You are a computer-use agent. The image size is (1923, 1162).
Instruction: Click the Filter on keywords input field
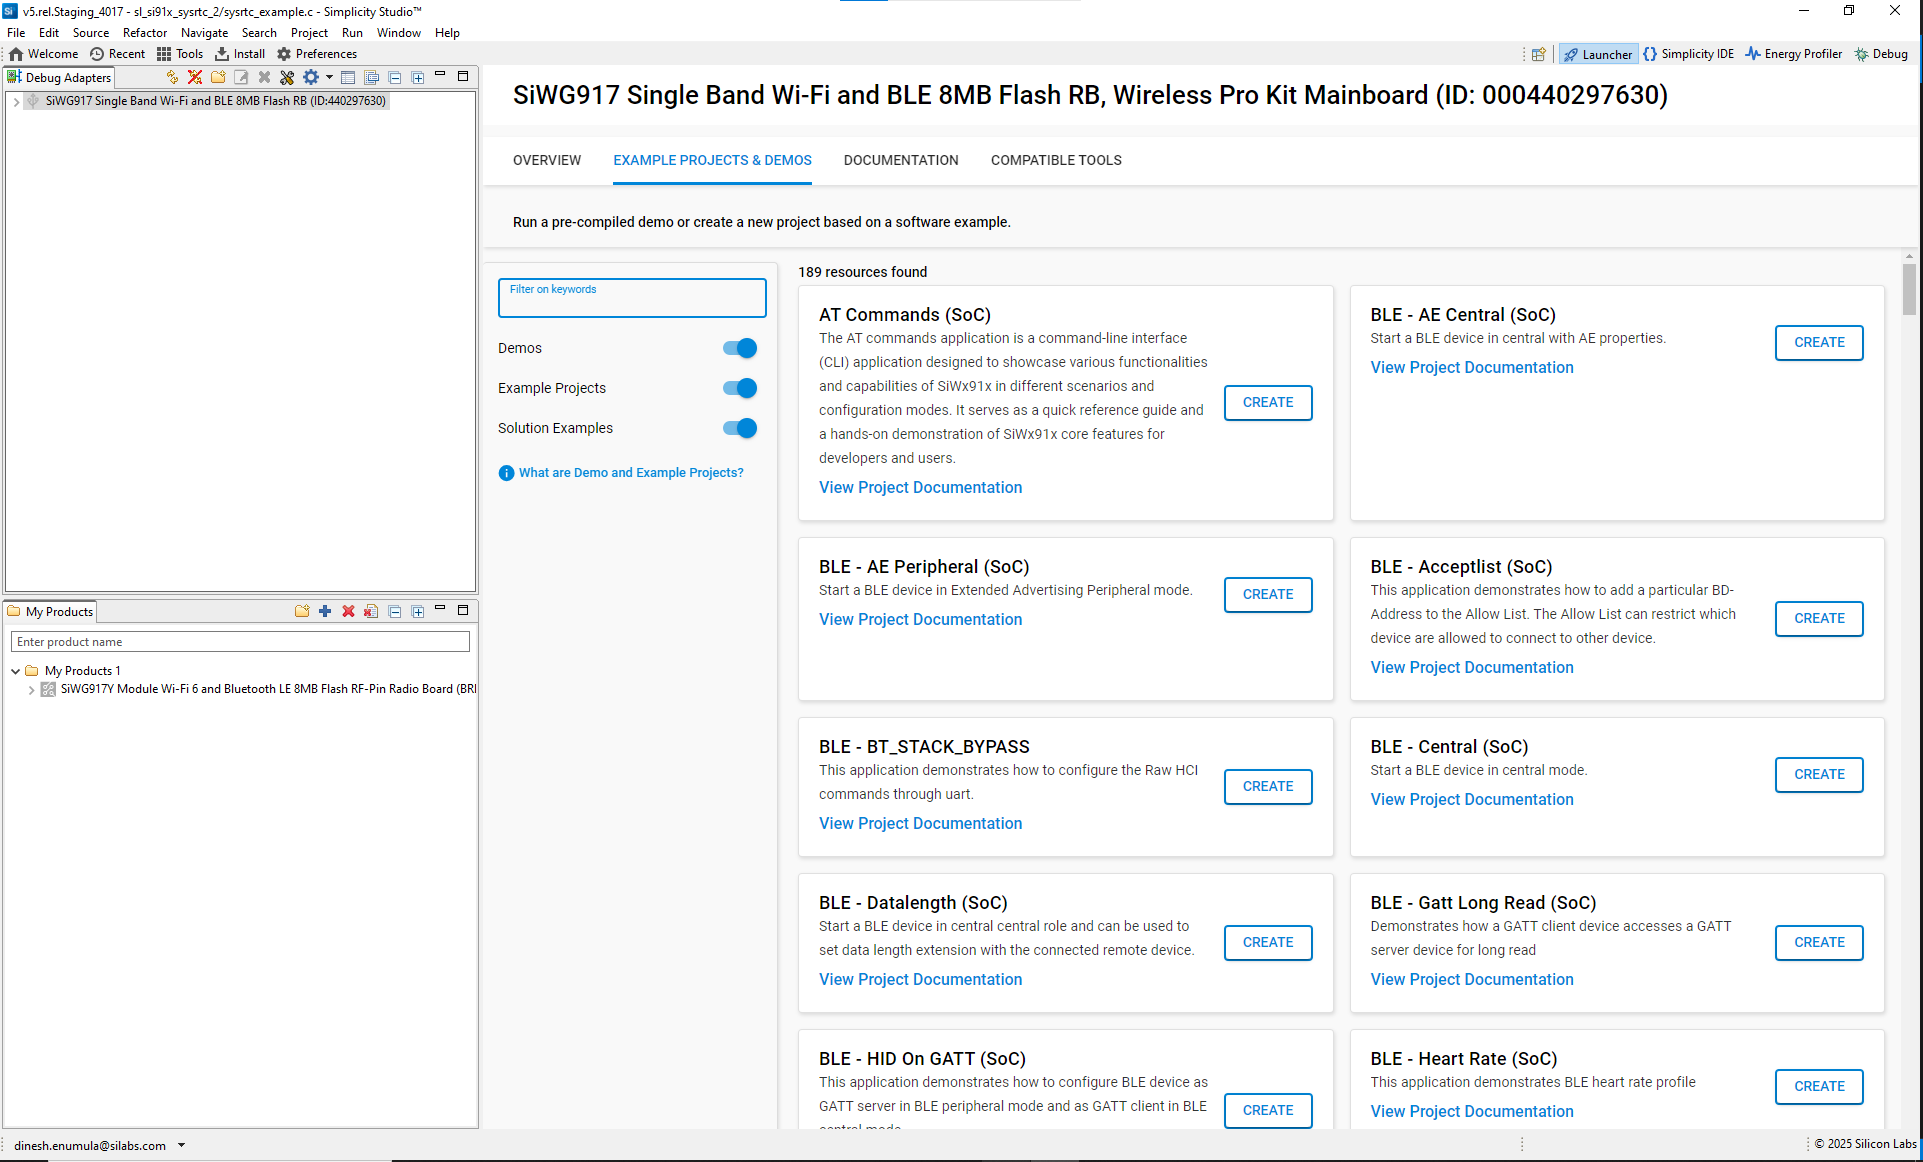pos(632,299)
